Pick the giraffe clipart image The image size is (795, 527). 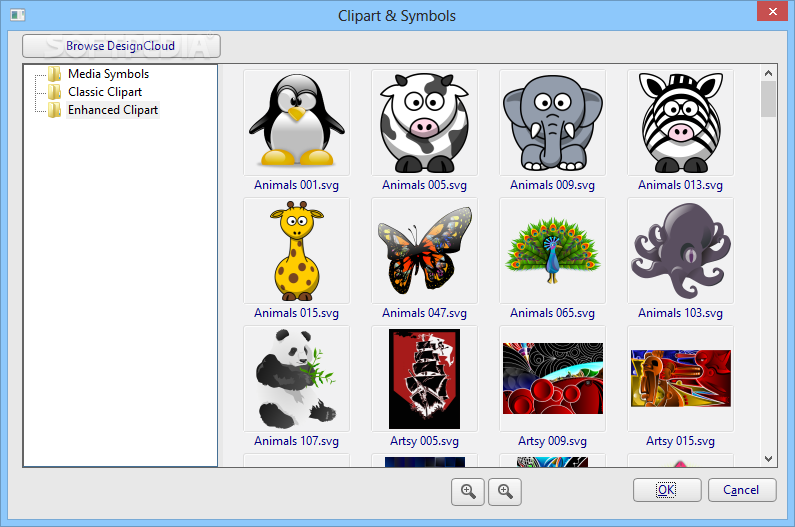(x=297, y=251)
